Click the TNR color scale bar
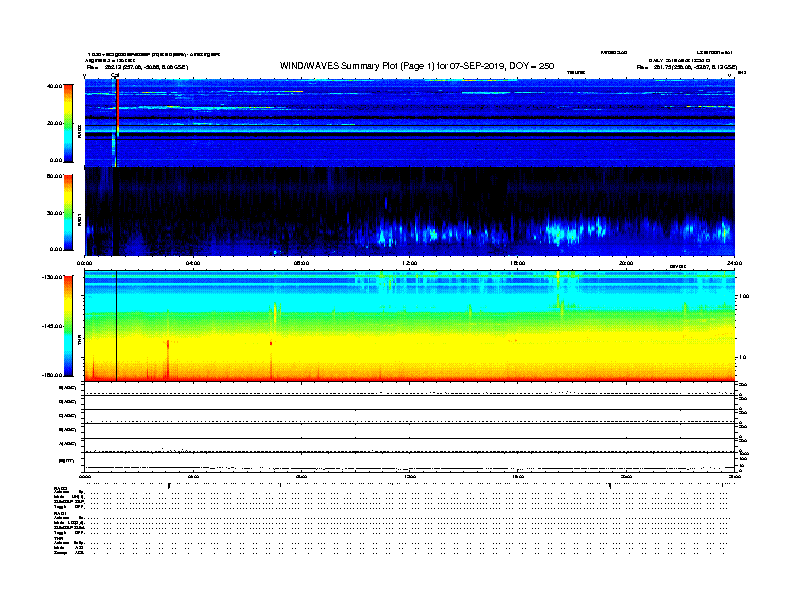Screen dimensions: 792x612 click(68, 326)
